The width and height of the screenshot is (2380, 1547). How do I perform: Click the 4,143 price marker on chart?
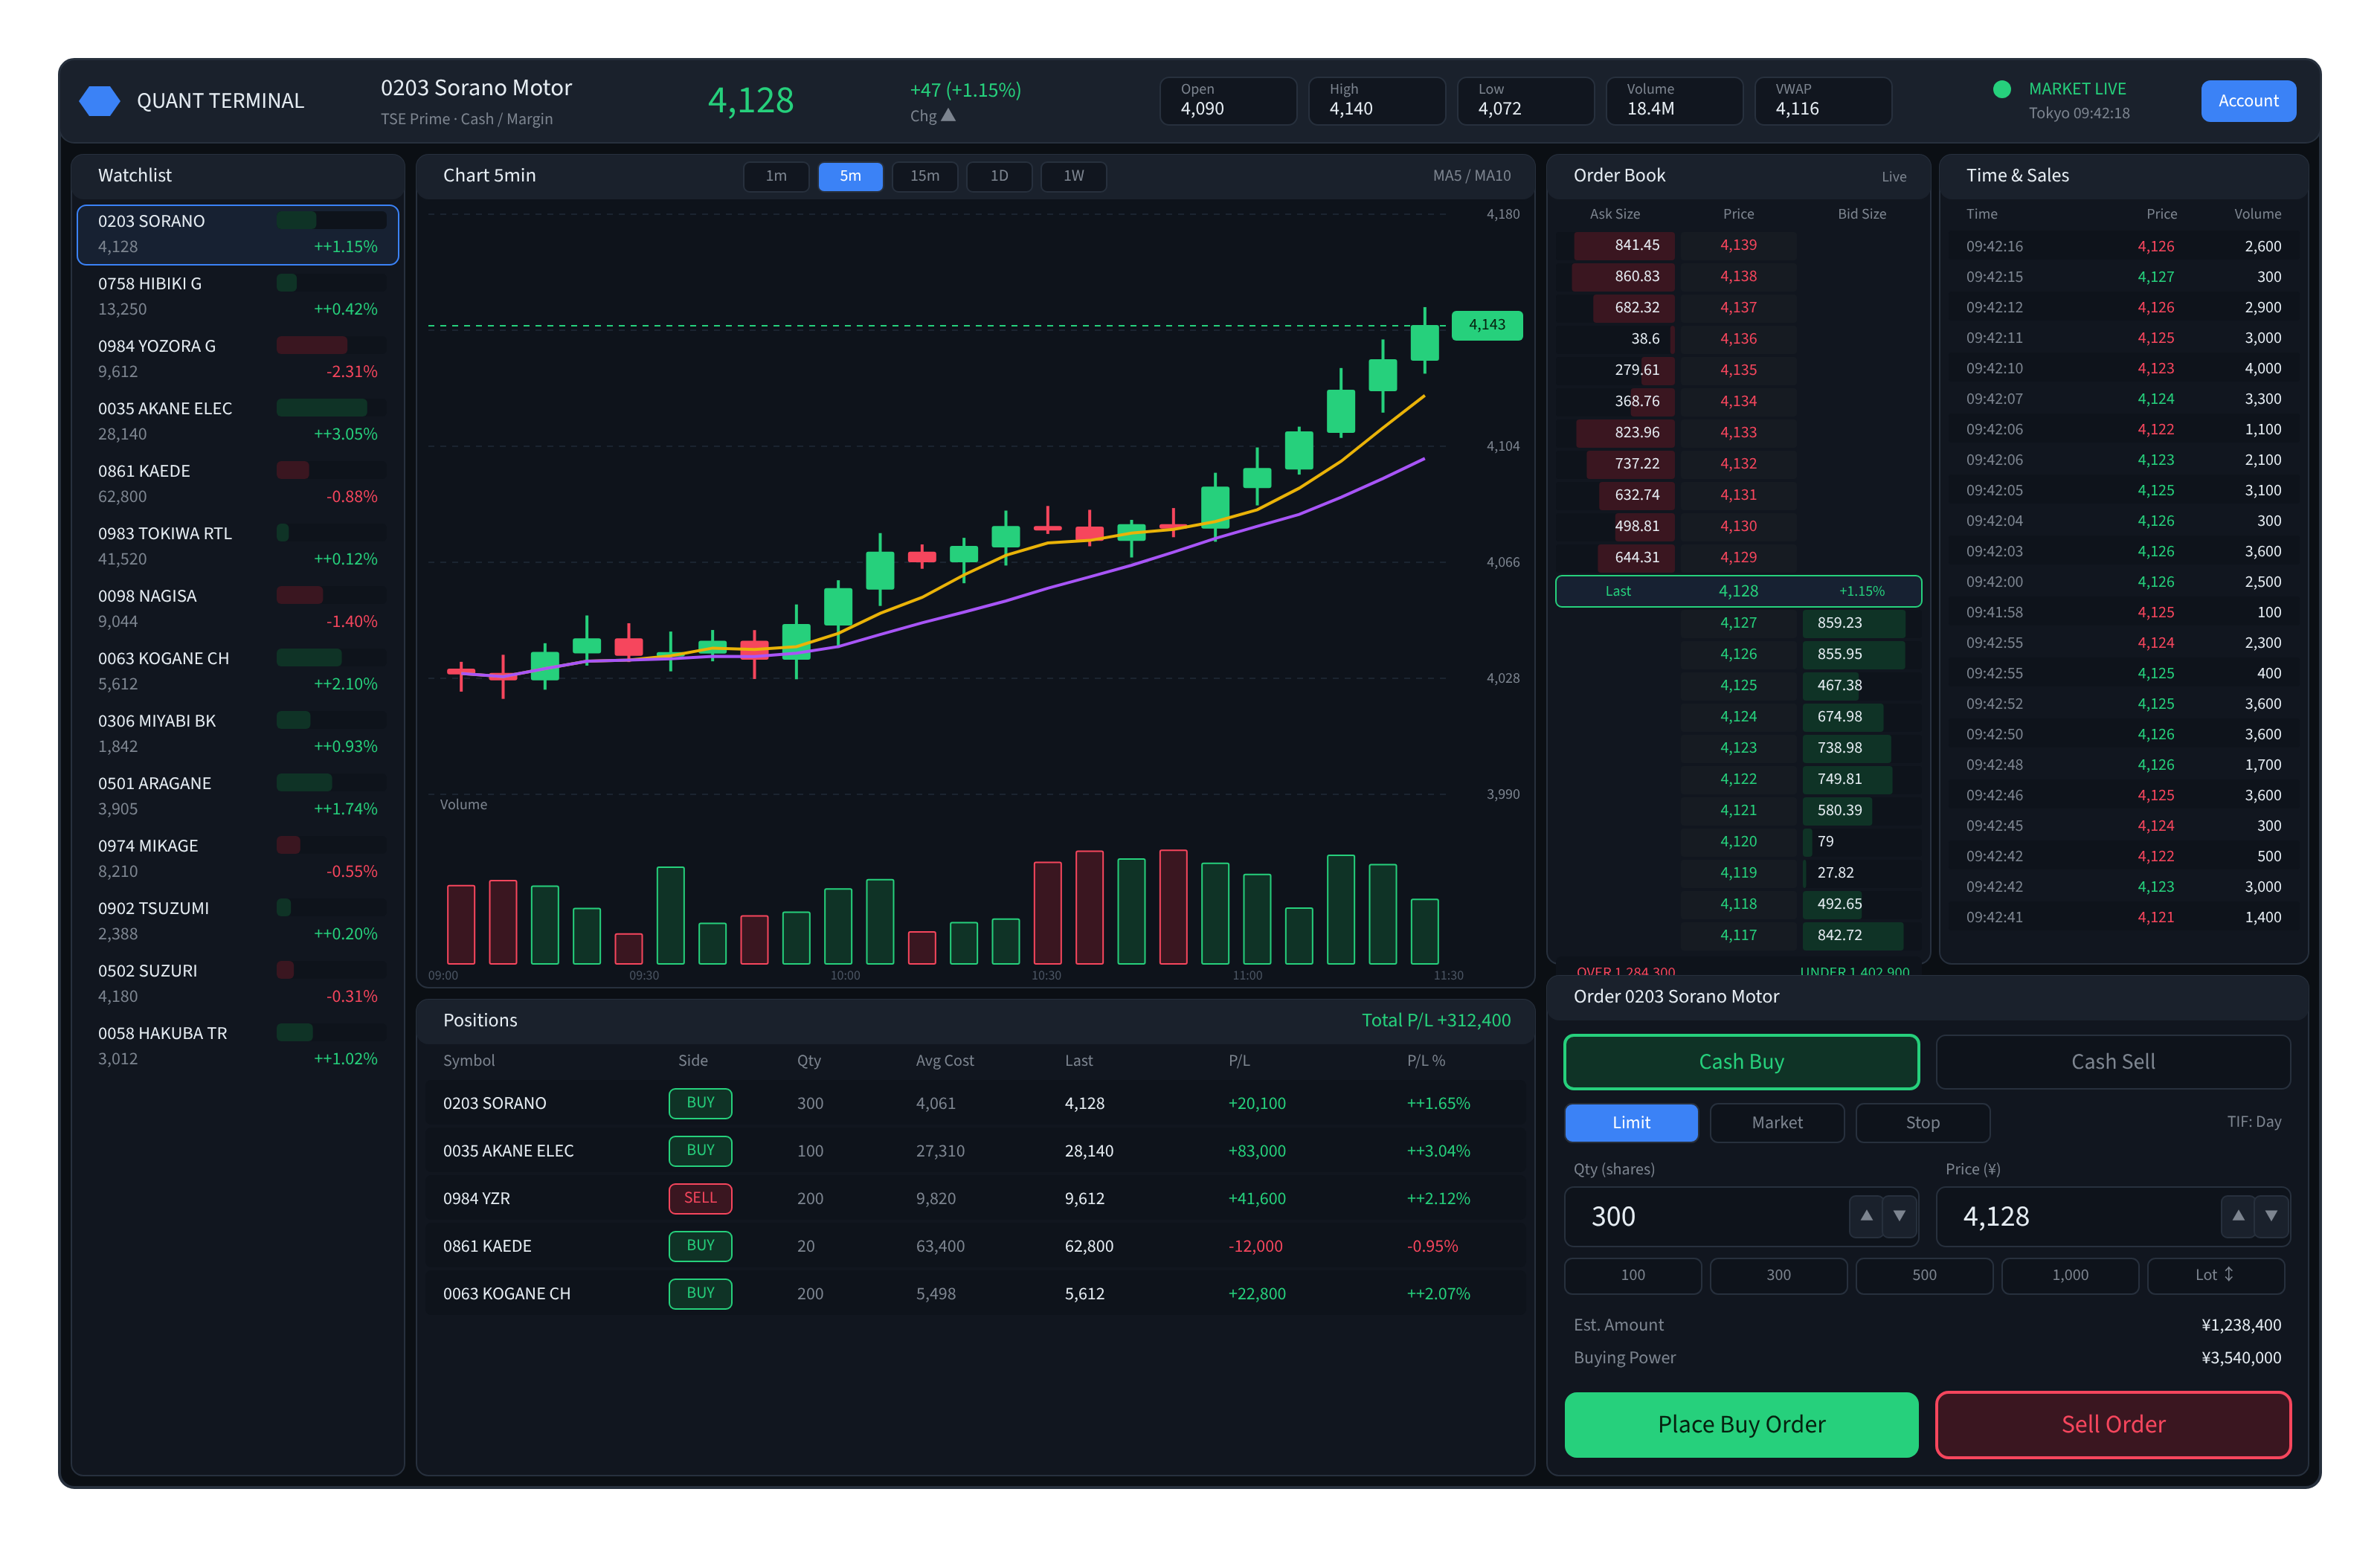[x=1487, y=325]
